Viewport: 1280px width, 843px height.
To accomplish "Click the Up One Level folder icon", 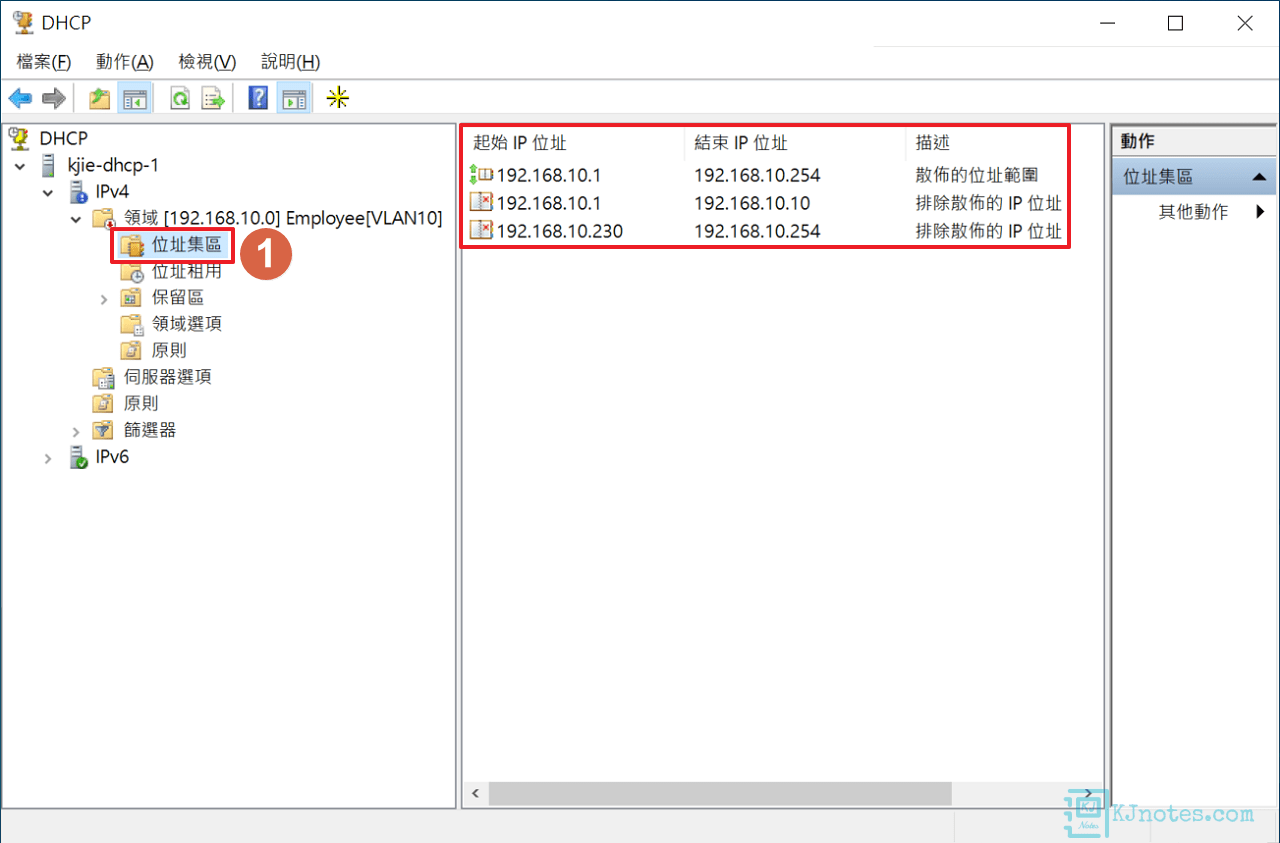I will [99, 98].
